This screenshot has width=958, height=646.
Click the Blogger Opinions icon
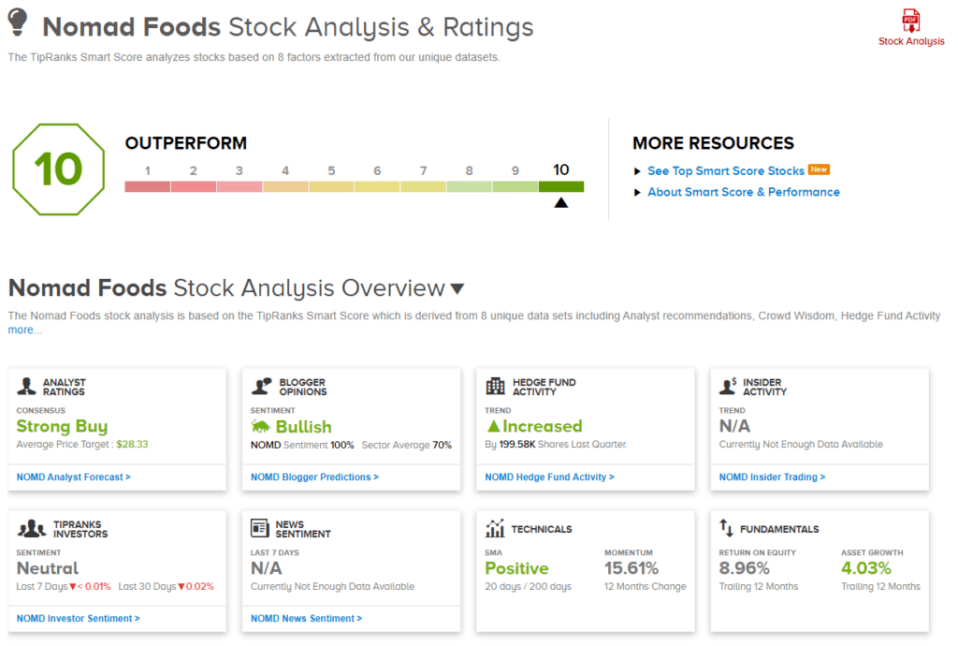point(261,386)
